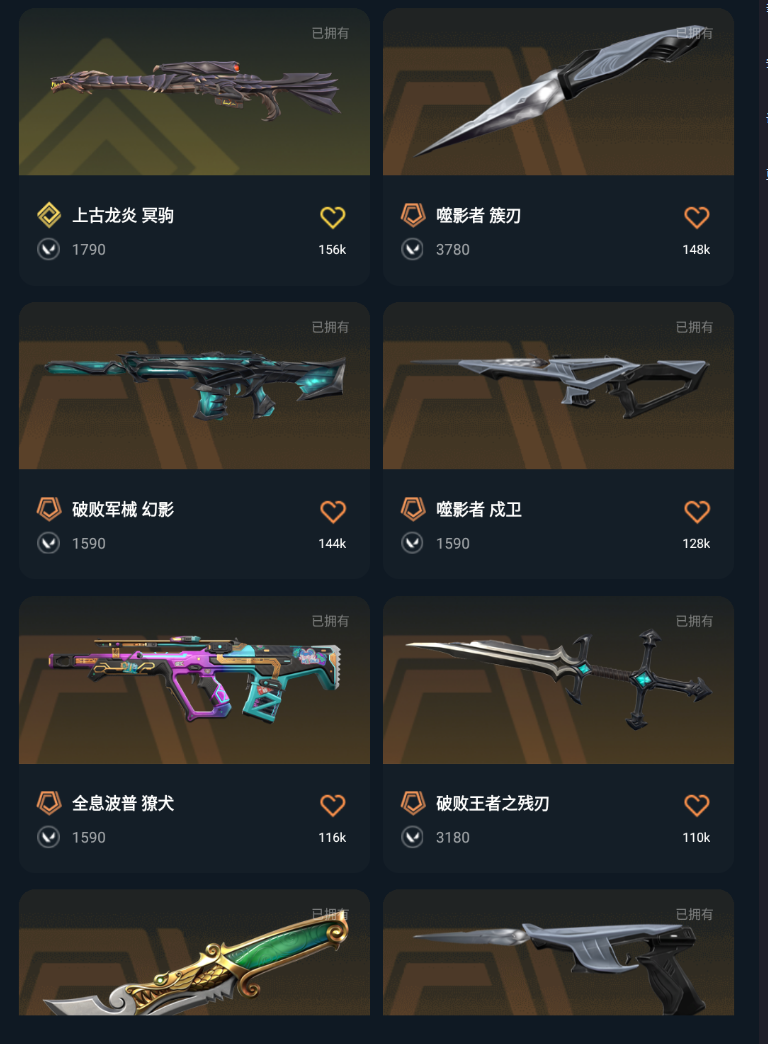Open the dragon sniper rifle thumbnail
768x1044 pixels.
(x=194, y=92)
